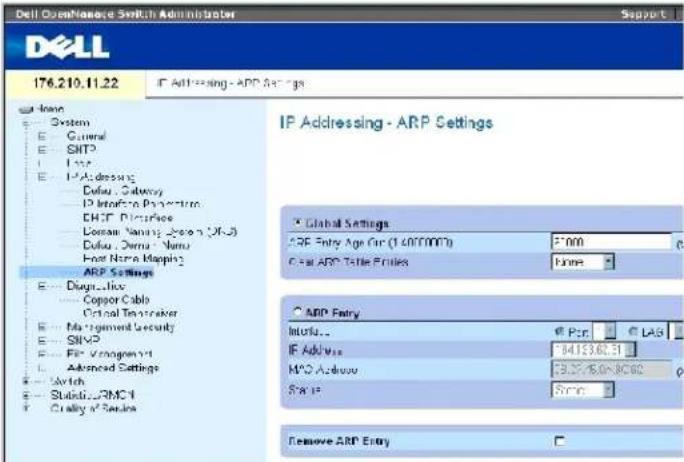The image size is (684, 462).
Task: Choose the LAG interface radio button
Action: [x=633, y=332]
